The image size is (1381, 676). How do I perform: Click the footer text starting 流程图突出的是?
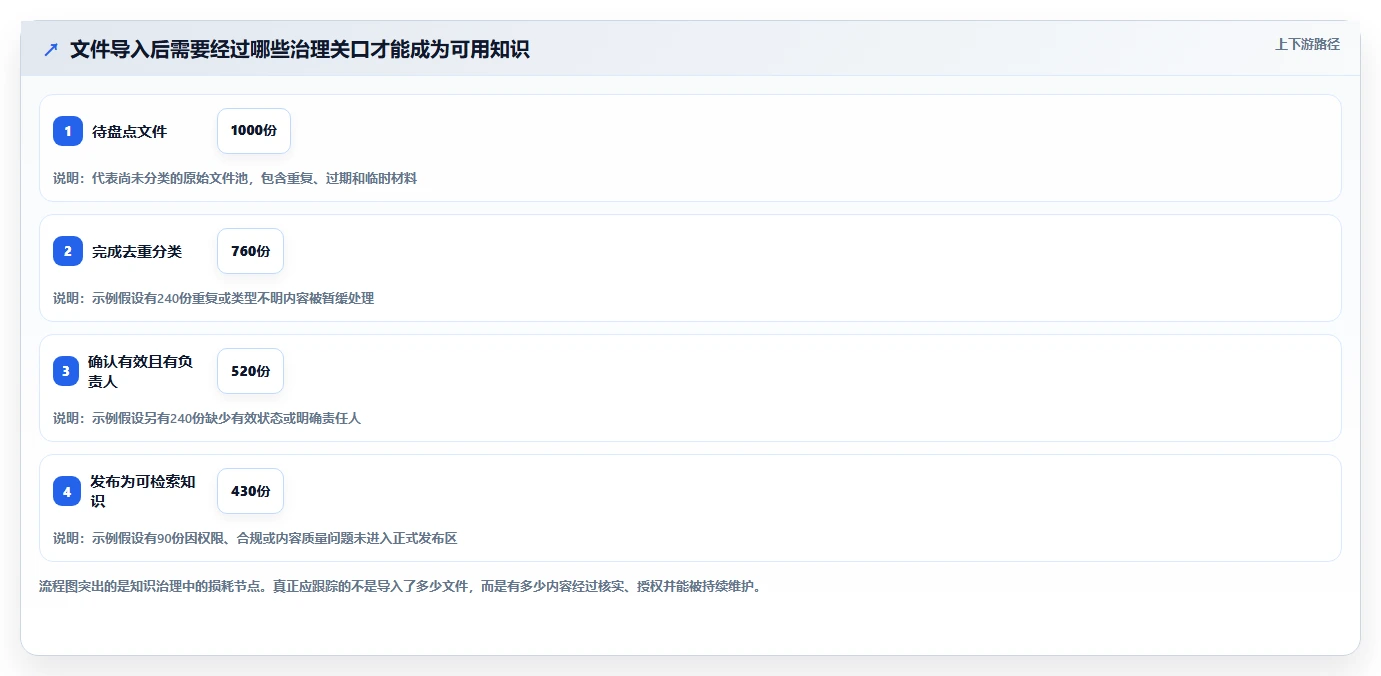coord(400,586)
